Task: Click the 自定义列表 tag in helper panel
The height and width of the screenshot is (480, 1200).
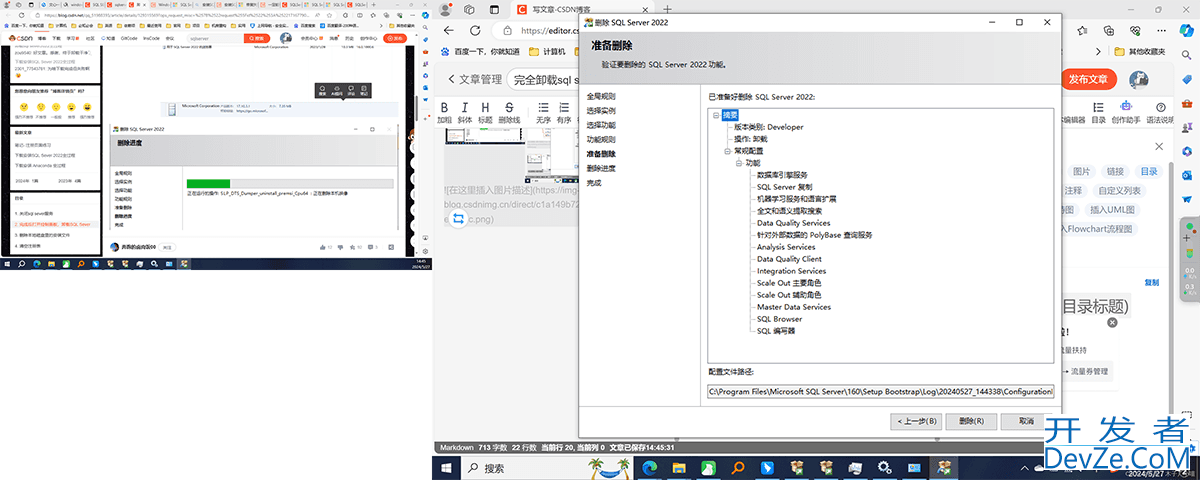Action: (x=1119, y=190)
